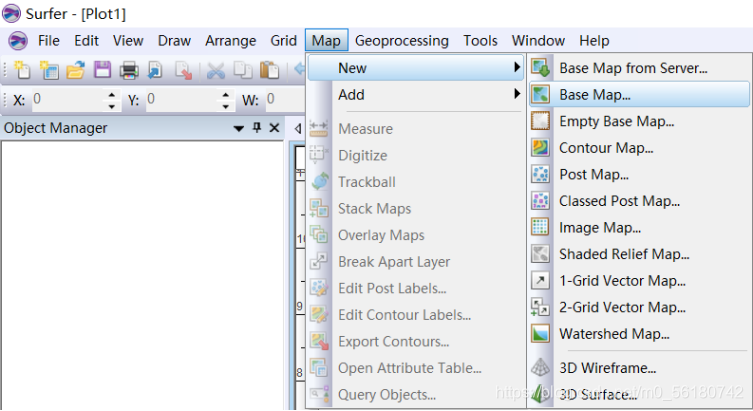Click the Watershed Map icon

pyautogui.click(x=540, y=333)
